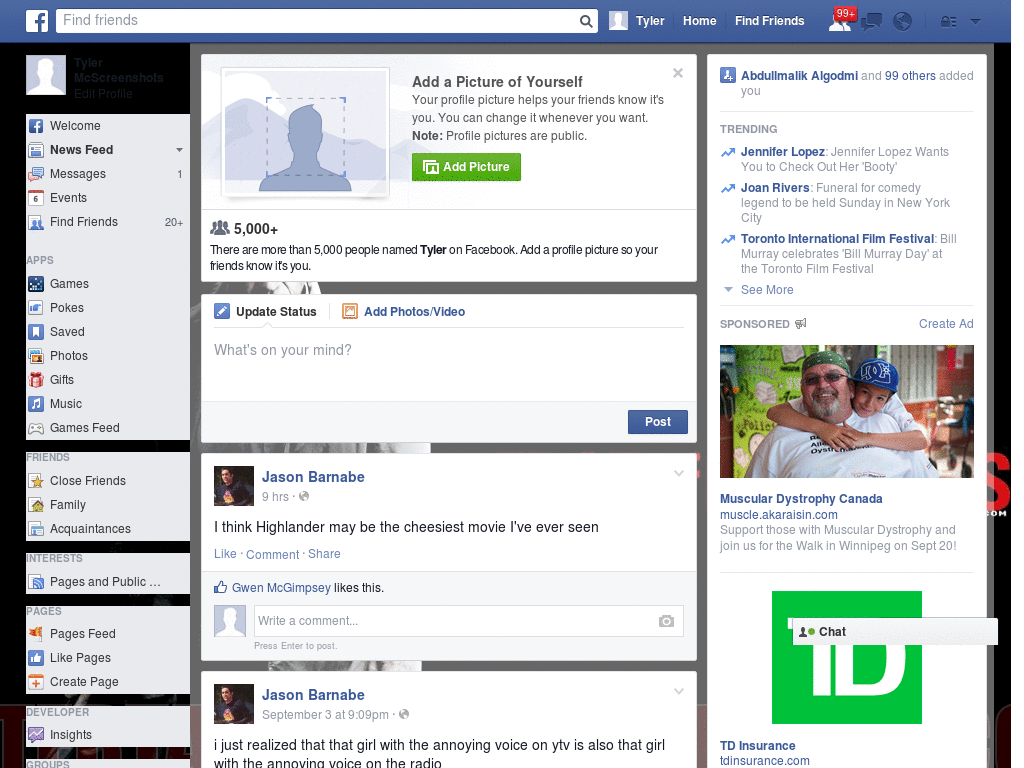Click the Find friends search field

pyautogui.click(x=318, y=21)
